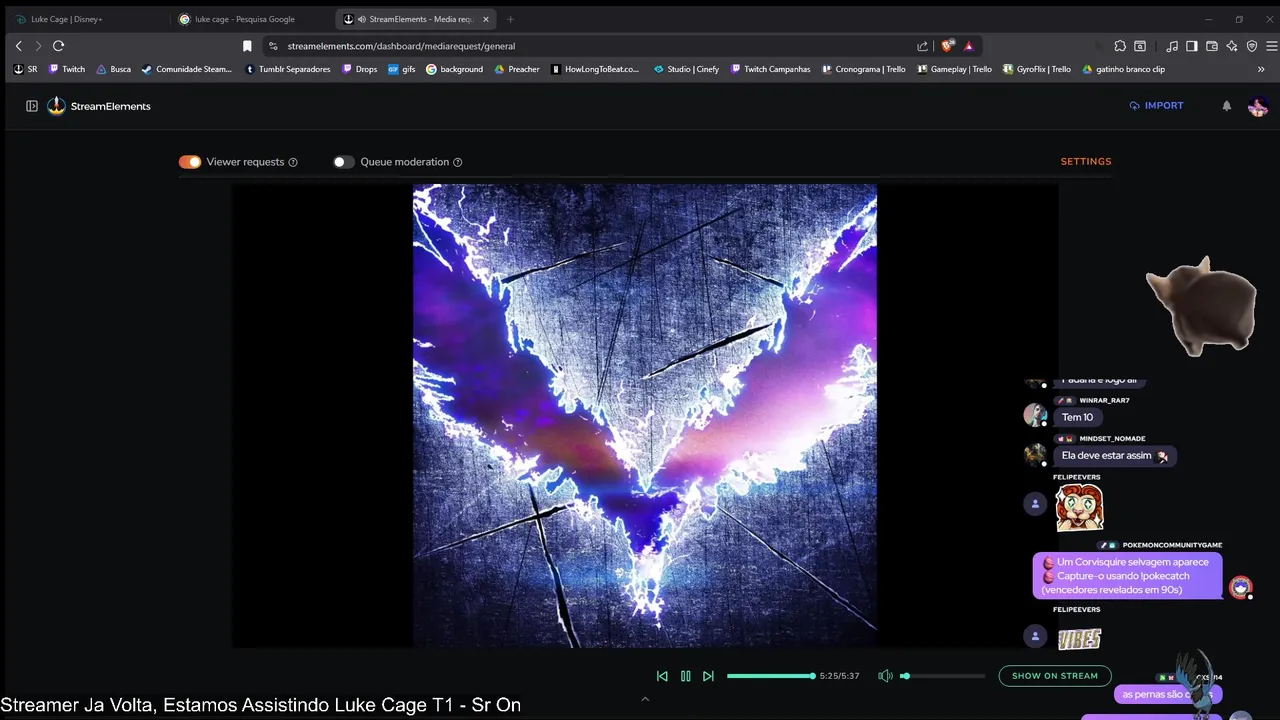Click the SHOW ON STREAM button

click(x=1055, y=676)
